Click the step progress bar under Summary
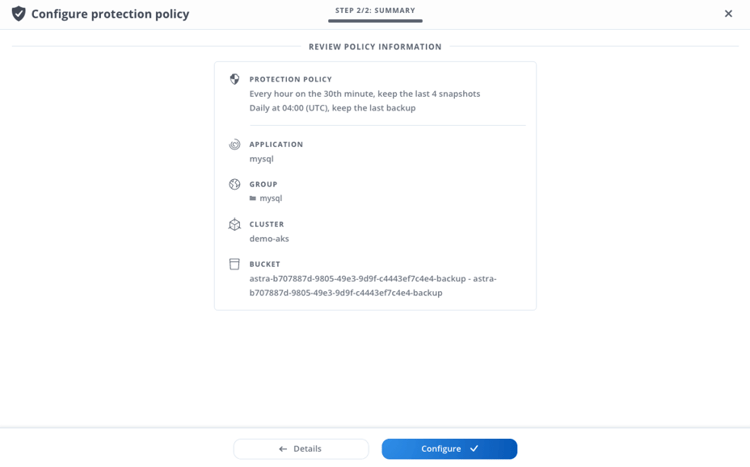The width and height of the screenshot is (750, 467). point(375,21)
